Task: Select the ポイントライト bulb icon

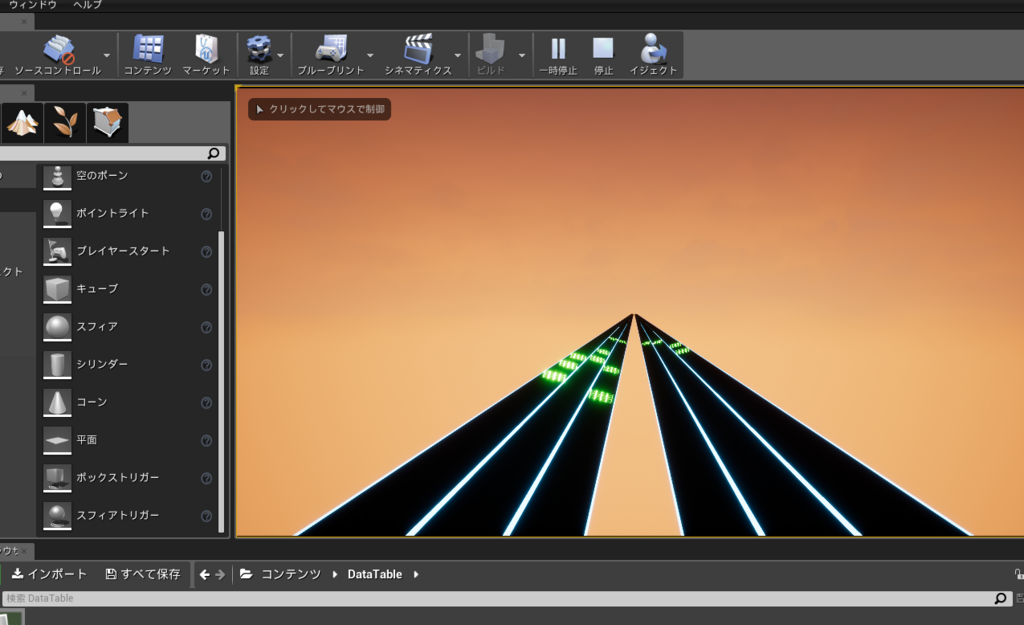Action: [57, 214]
